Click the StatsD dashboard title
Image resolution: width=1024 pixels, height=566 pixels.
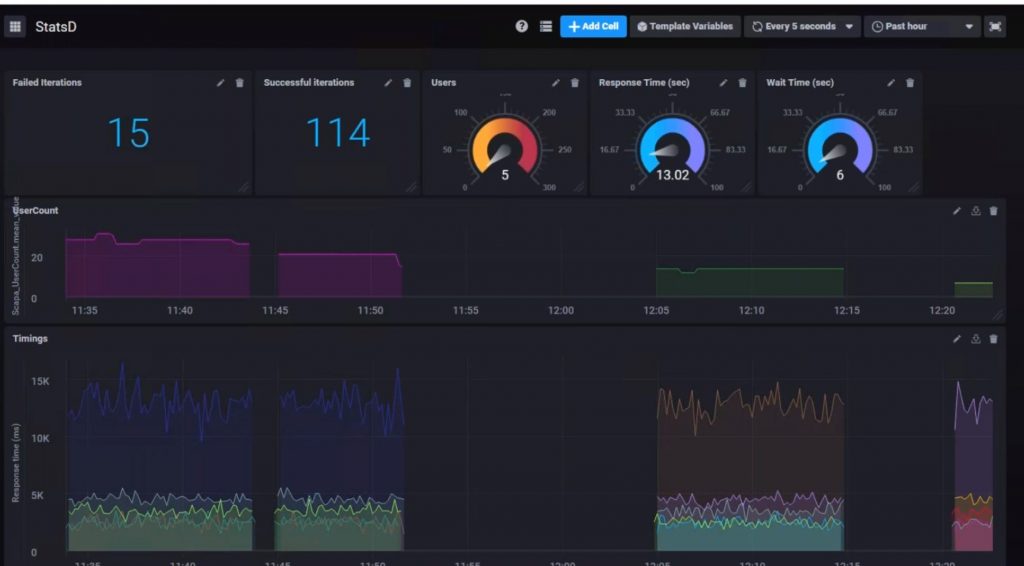[56, 27]
